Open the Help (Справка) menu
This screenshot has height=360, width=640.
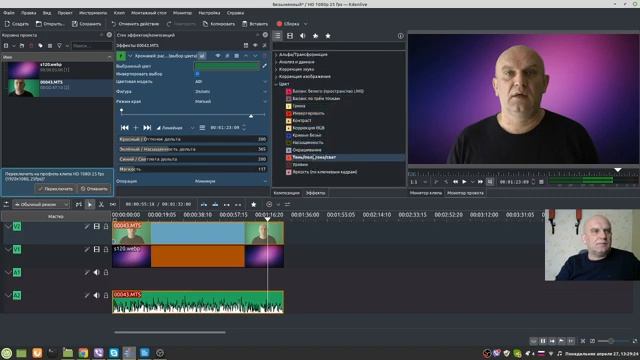(x=235, y=13)
